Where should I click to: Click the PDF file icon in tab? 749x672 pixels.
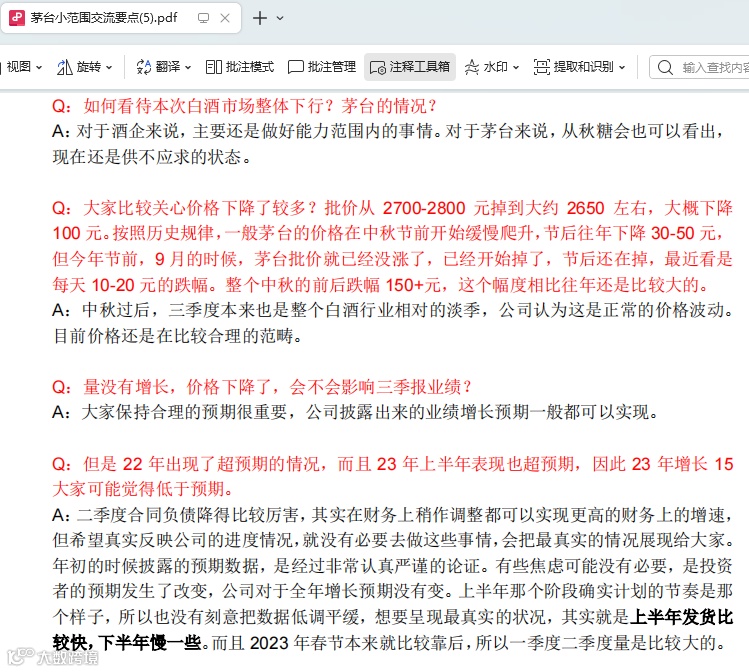point(17,18)
